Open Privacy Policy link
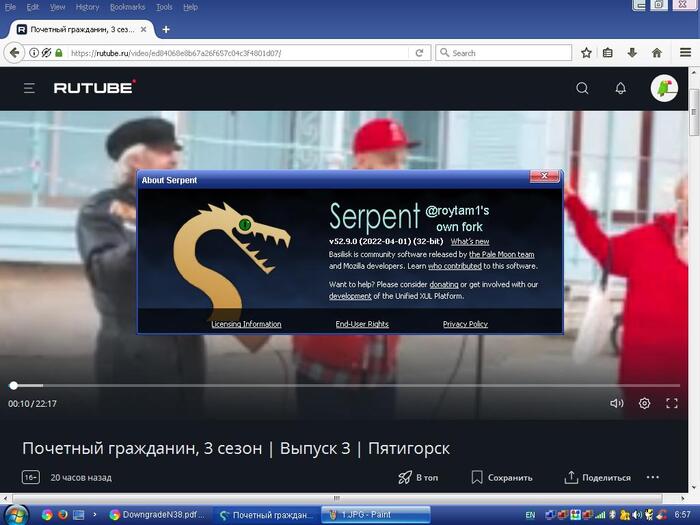The height and width of the screenshot is (525, 700). point(465,324)
